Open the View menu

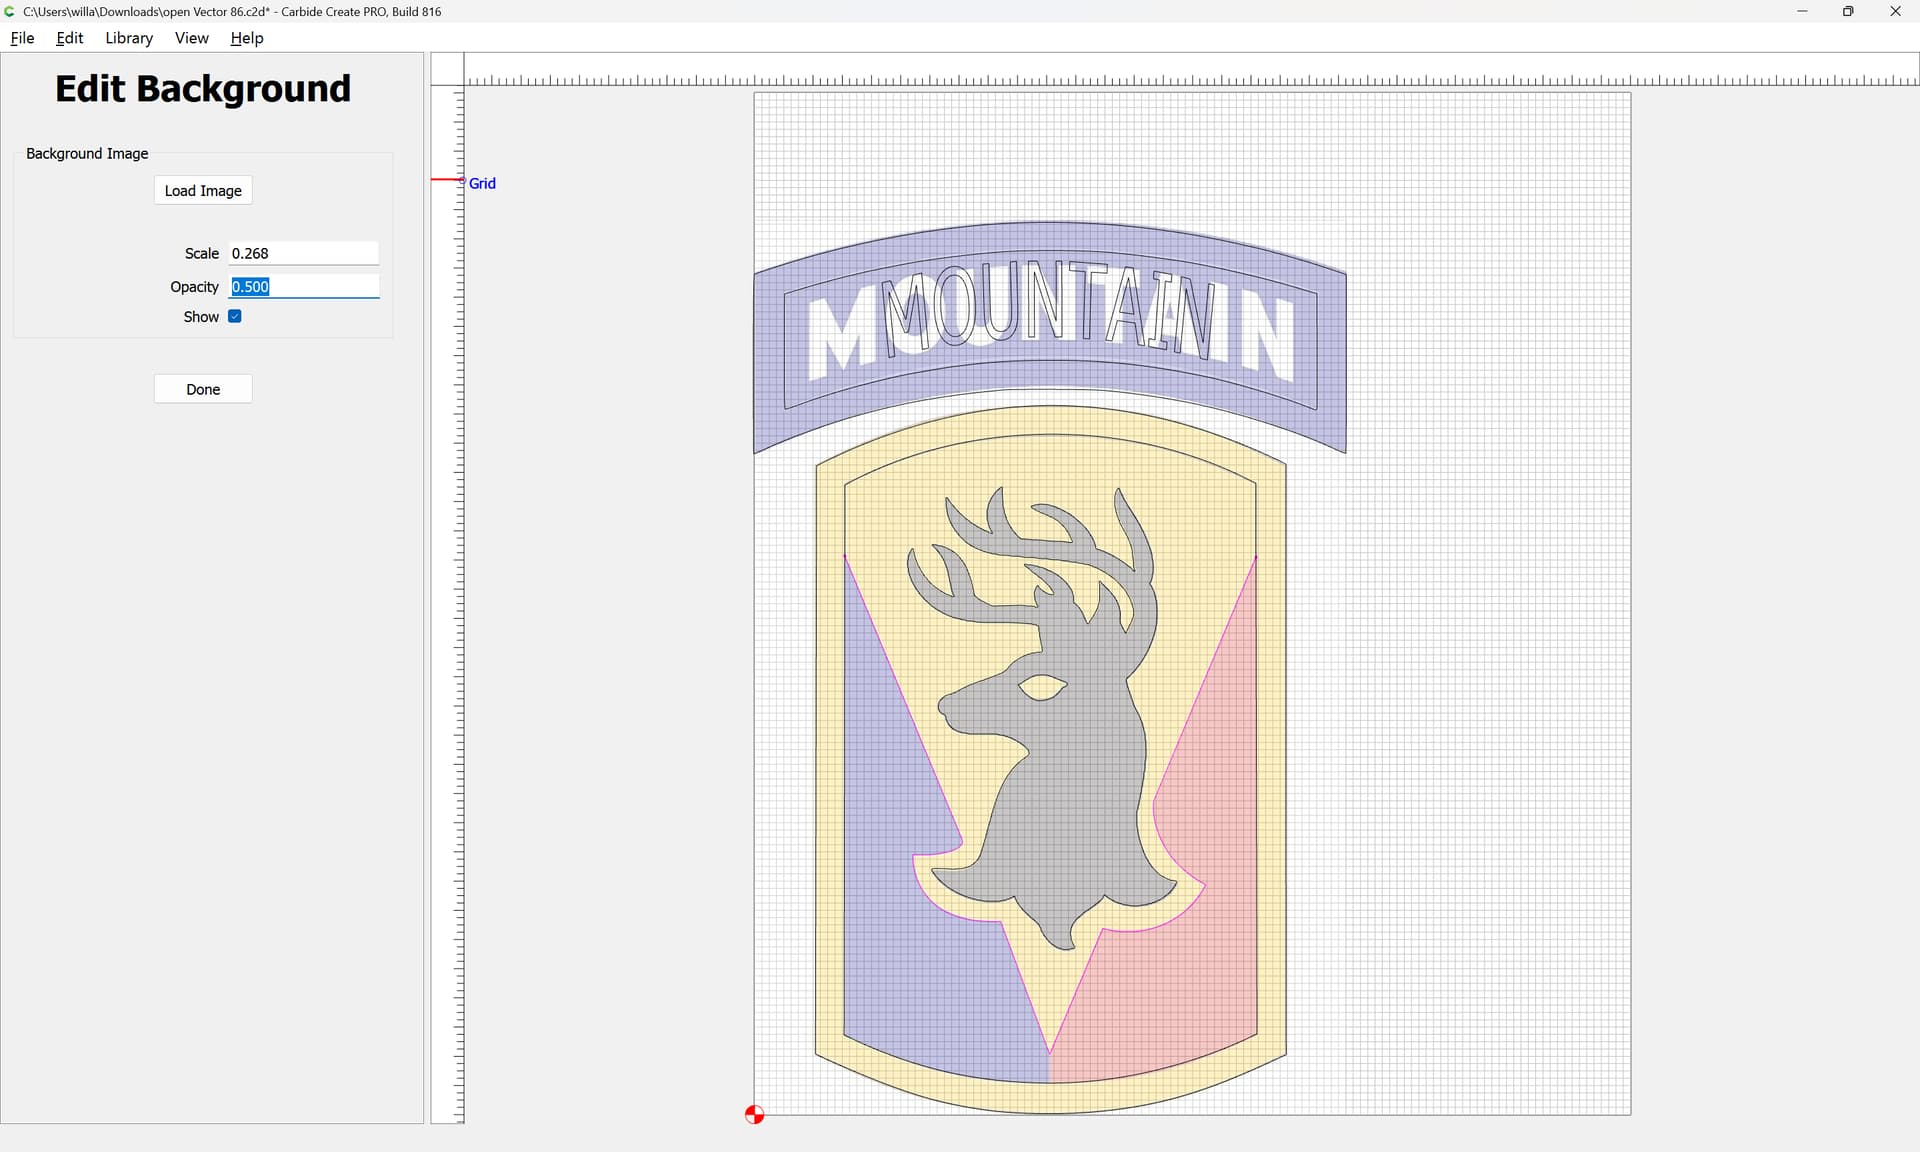[191, 38]
